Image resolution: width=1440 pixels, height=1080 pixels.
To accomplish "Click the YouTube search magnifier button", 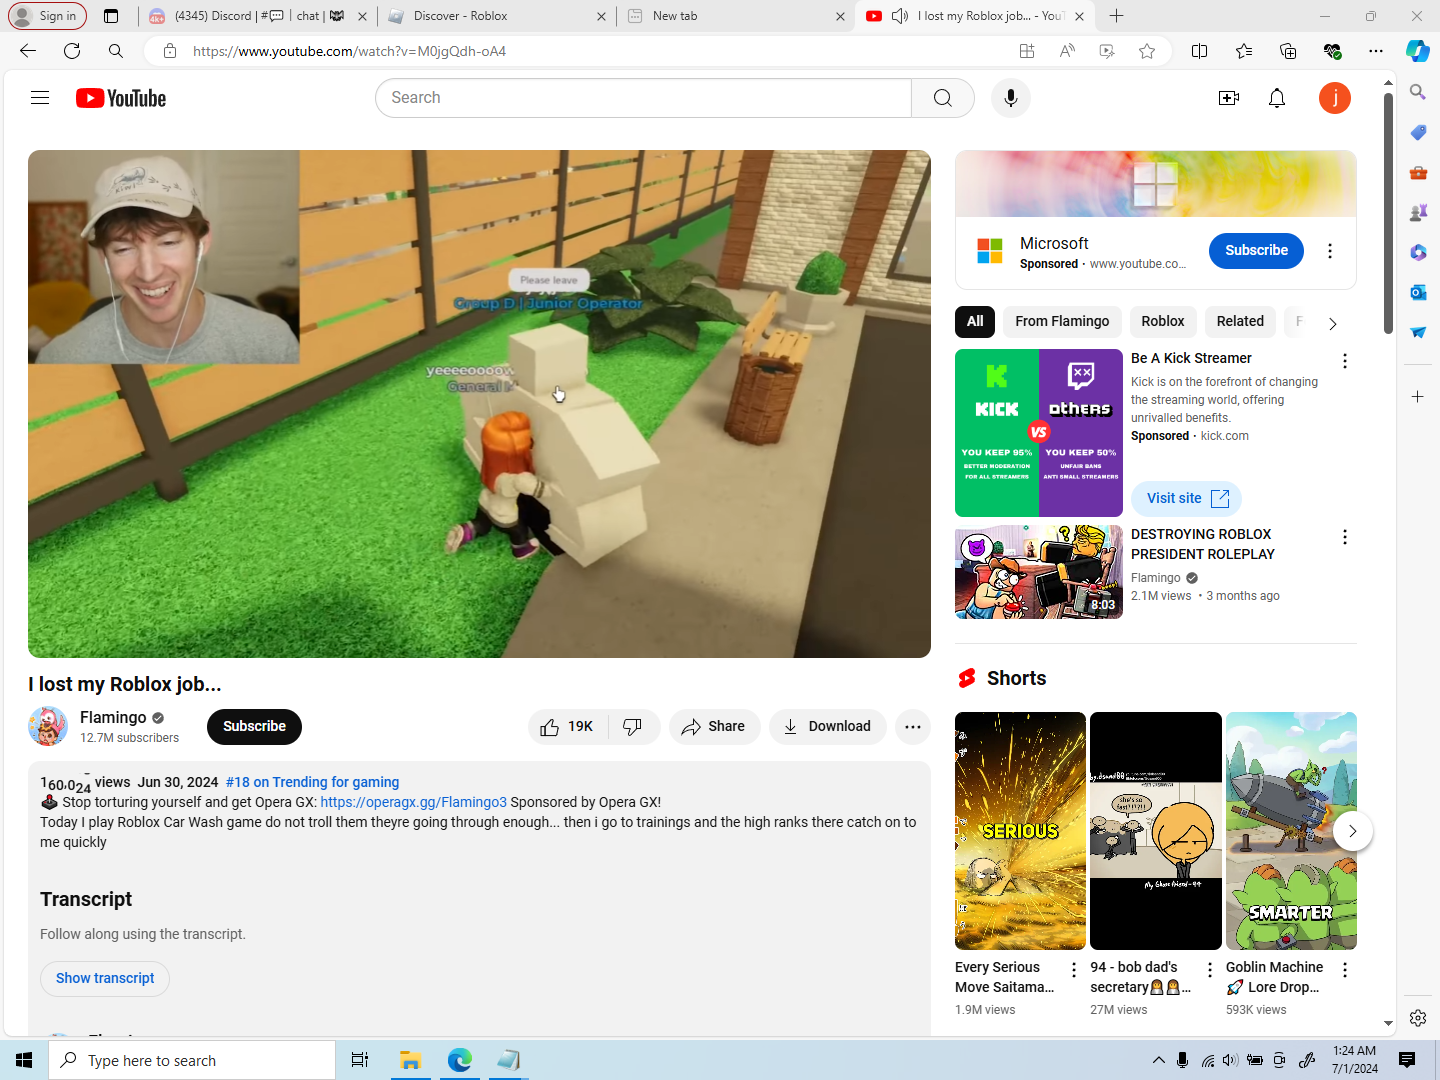I will (943, 98).
